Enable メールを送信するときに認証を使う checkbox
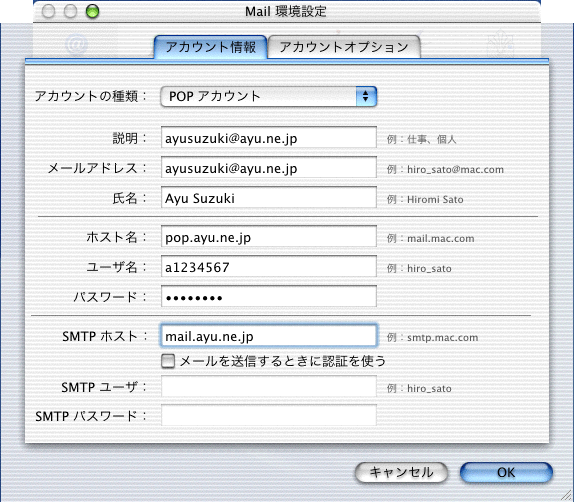The image size is (574, 502). pos(168,361)
